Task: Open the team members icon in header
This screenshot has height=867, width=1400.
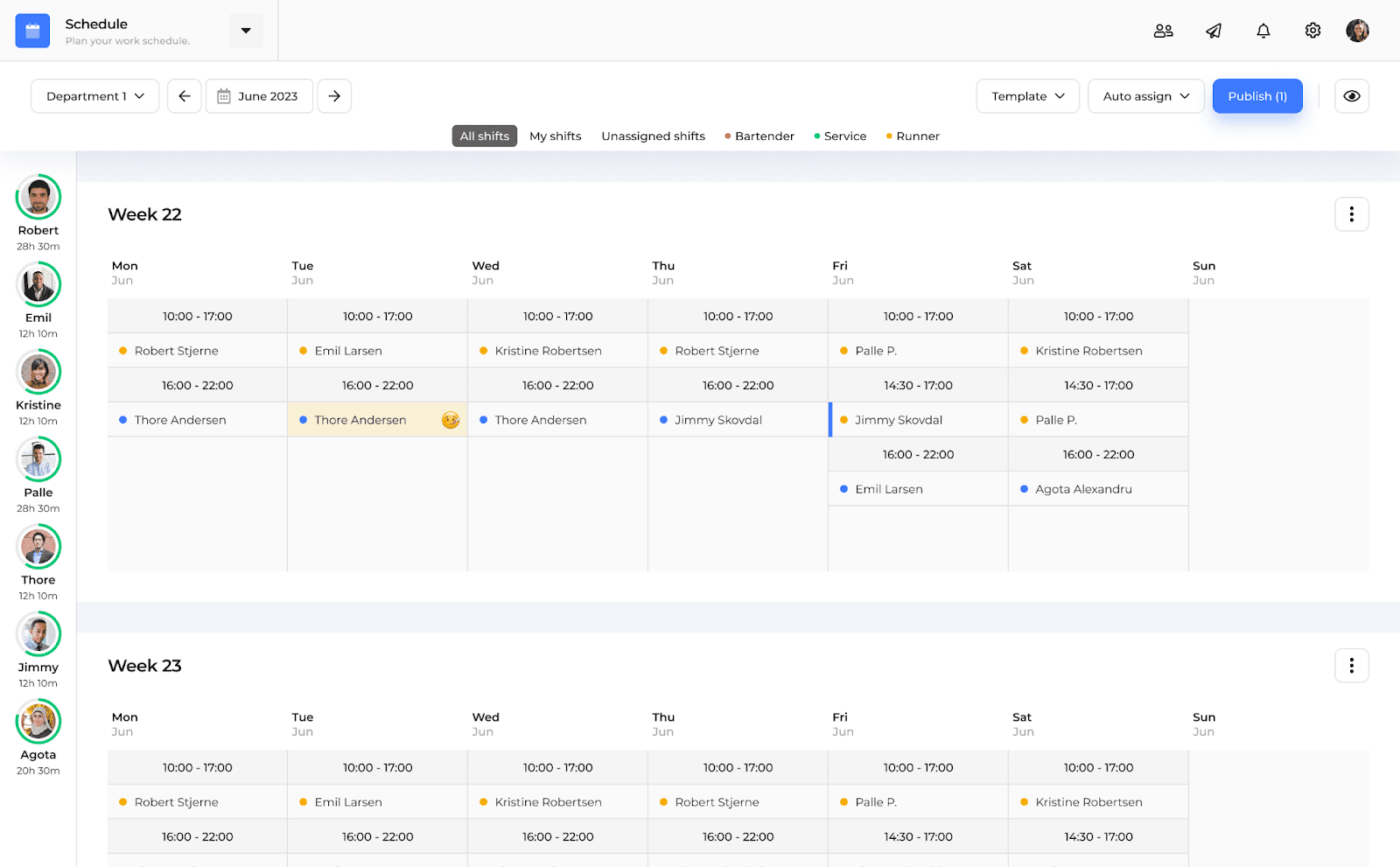Action: click(1163, 31)
